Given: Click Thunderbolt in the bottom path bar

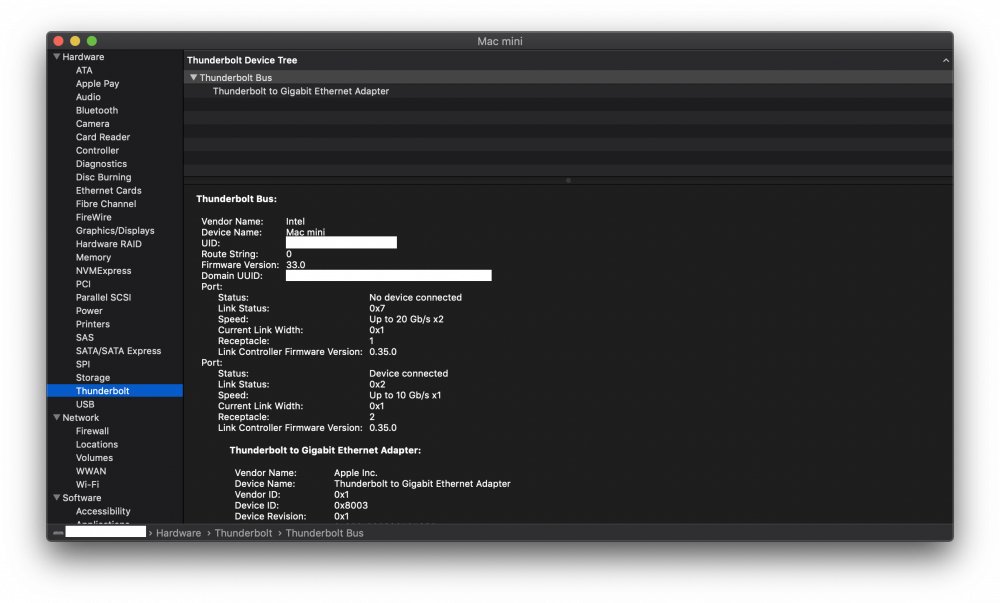Looking at the screenshot, I should click(x=243, y=533).
